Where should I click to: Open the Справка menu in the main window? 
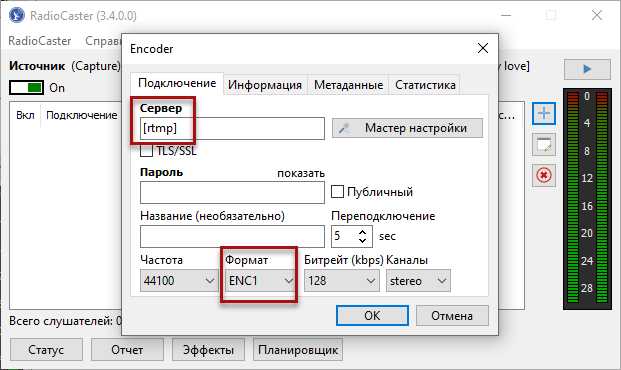coord(103,41)
